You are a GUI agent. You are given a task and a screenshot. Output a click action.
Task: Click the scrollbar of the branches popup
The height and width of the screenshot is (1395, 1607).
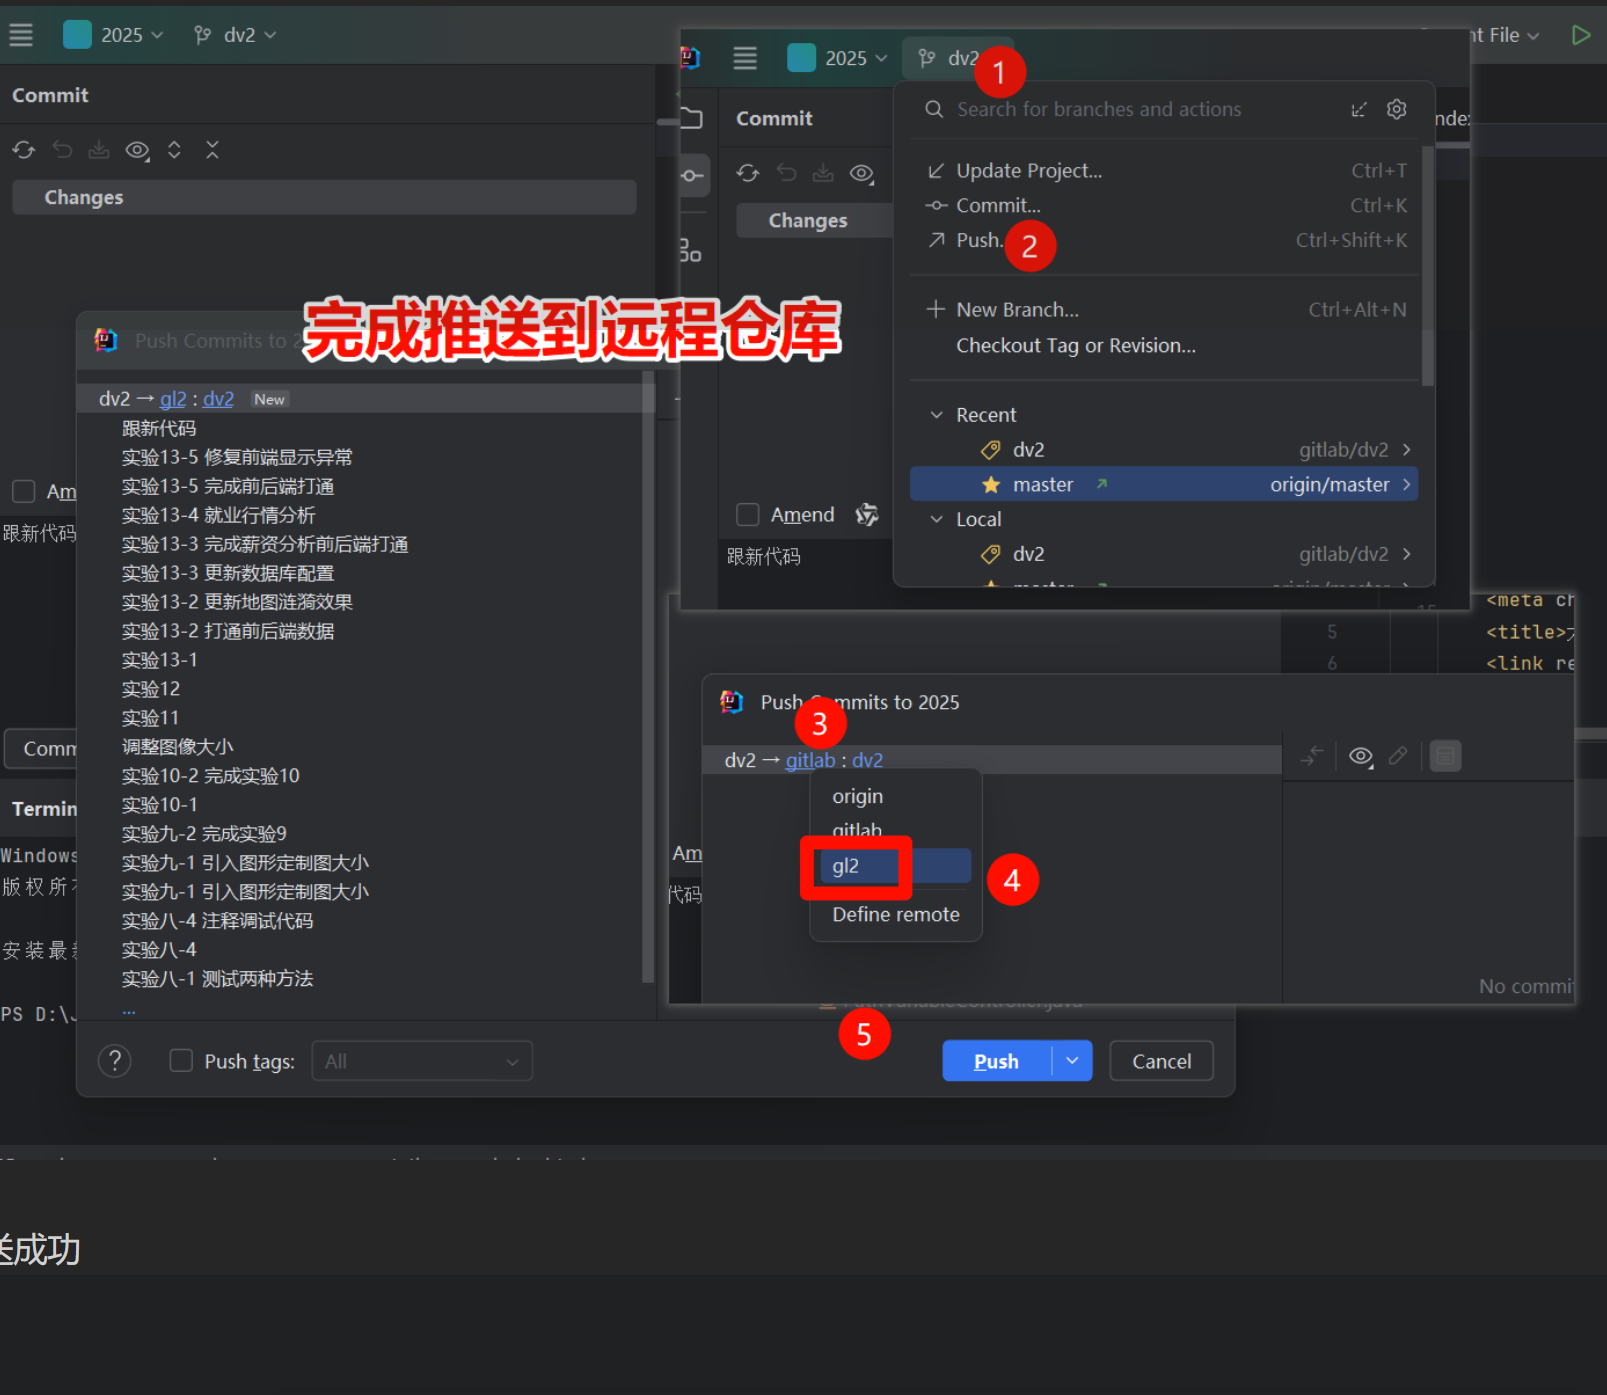(1427, 265)
